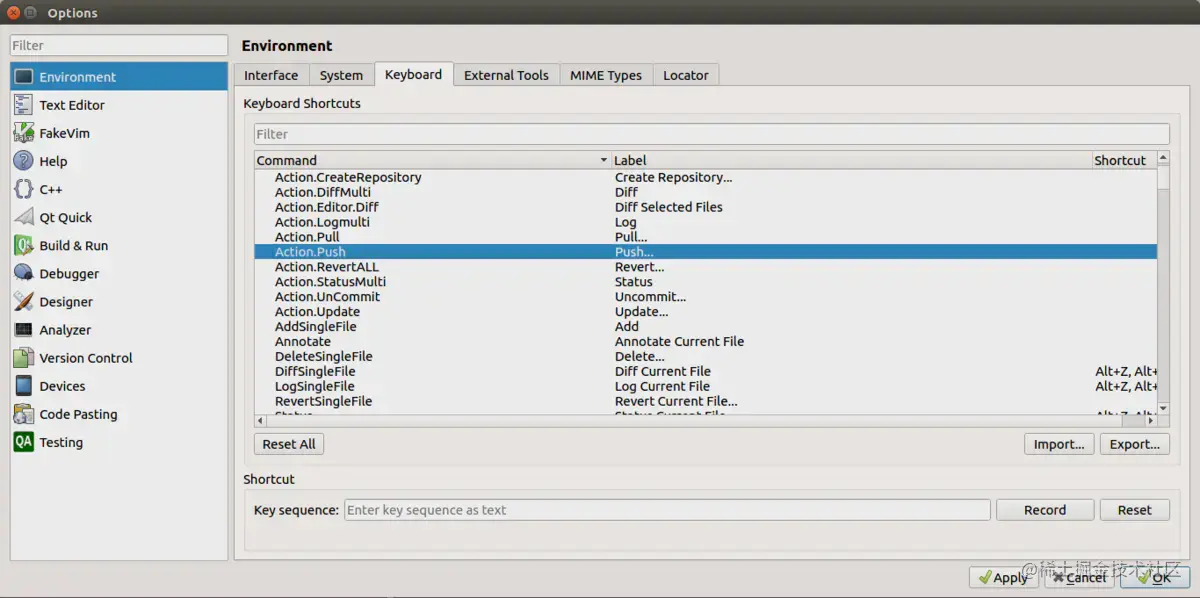Open the MIME Types tab

[606, 75]
